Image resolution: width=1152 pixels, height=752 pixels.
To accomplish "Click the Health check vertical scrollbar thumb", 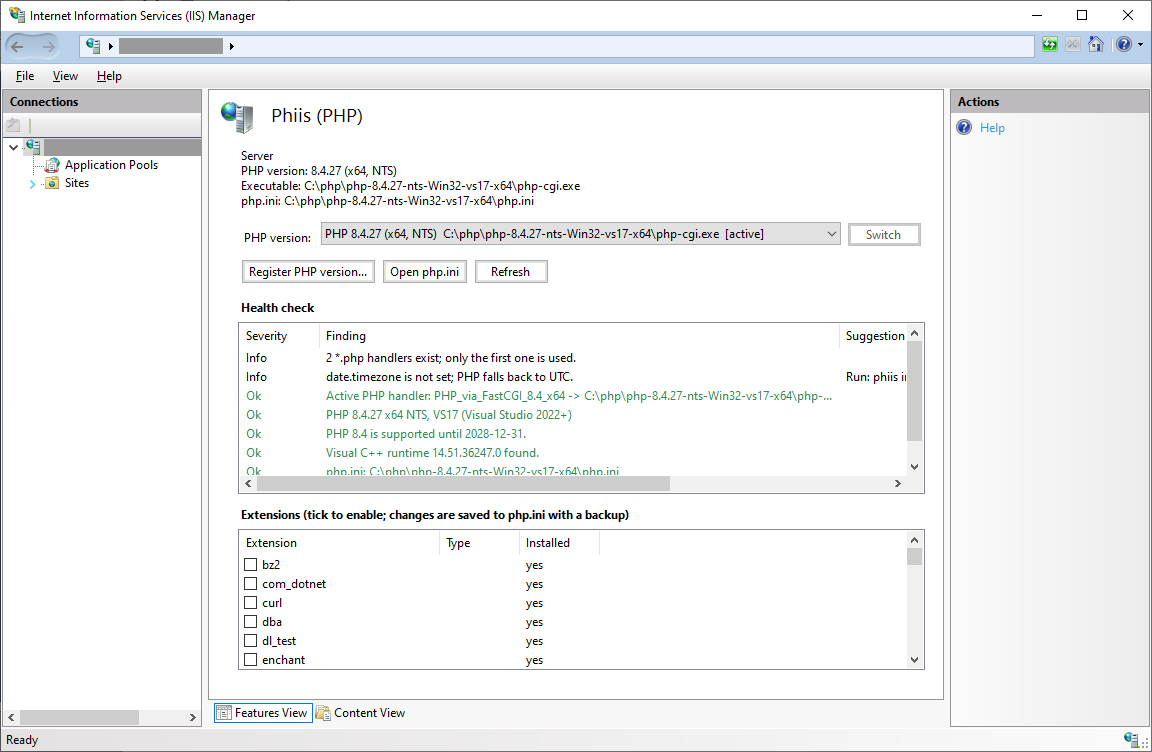I will [x=914, y=391].
